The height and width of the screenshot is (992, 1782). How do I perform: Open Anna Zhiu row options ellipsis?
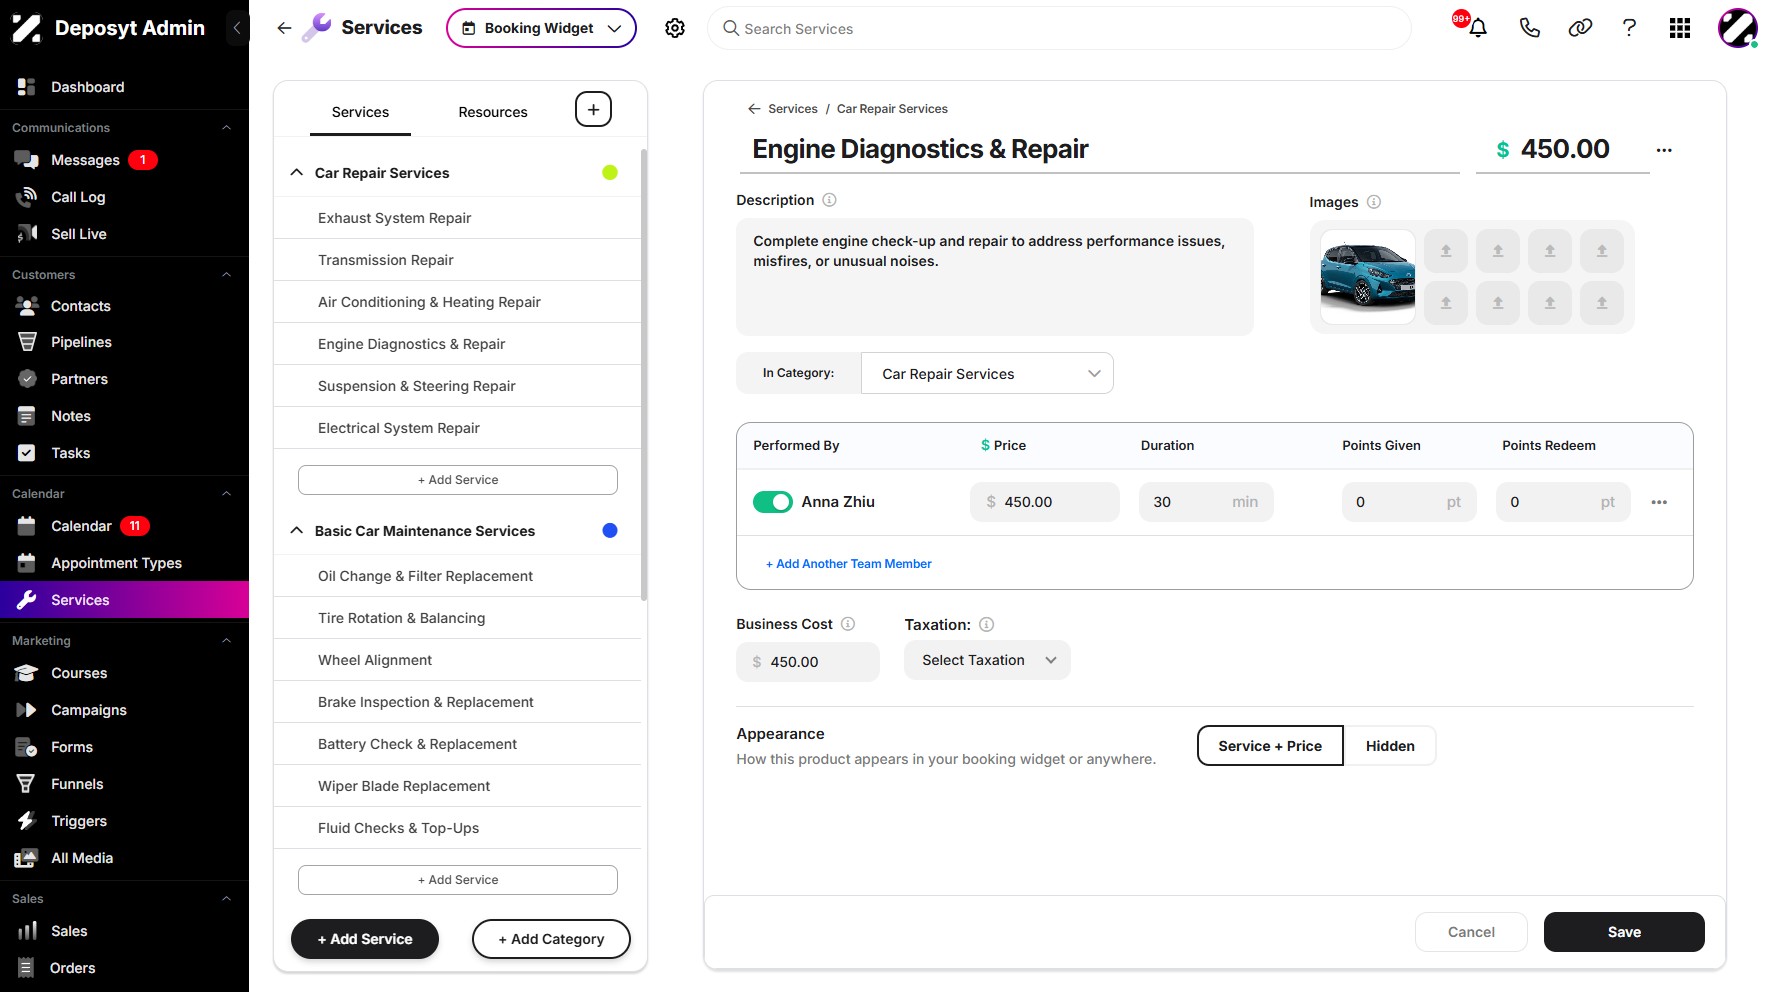click(x=1659, y=502)
